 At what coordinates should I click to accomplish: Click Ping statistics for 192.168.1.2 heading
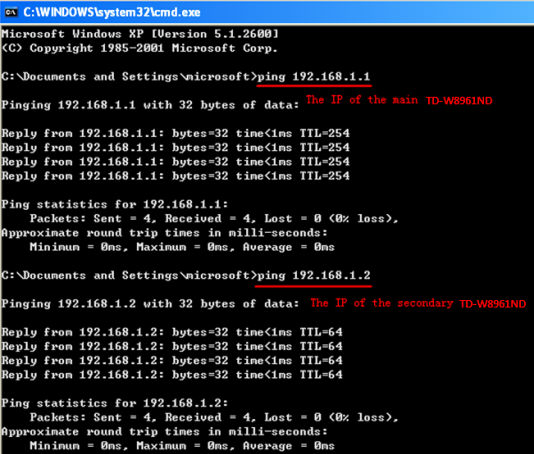(x=115, y=403)
